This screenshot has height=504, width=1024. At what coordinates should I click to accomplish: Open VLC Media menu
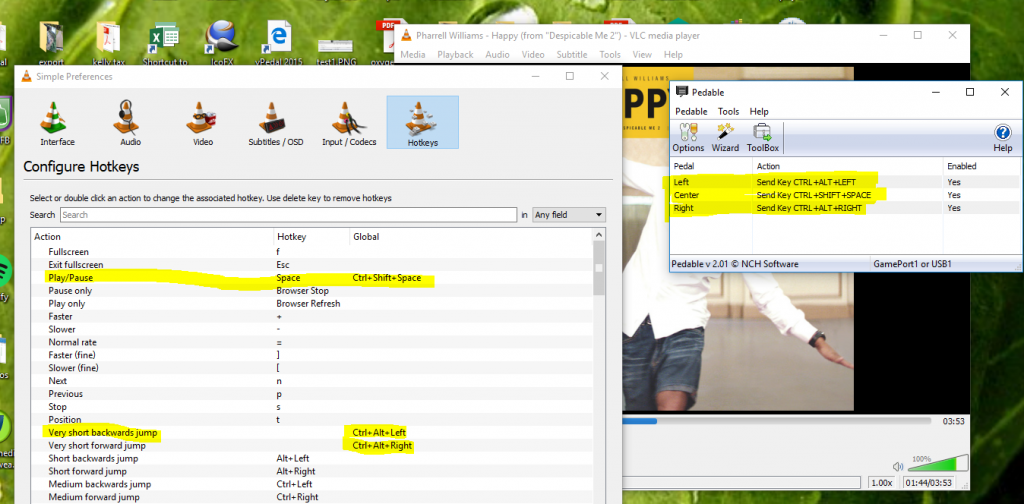pyautogui.click(x=413, y=55)
